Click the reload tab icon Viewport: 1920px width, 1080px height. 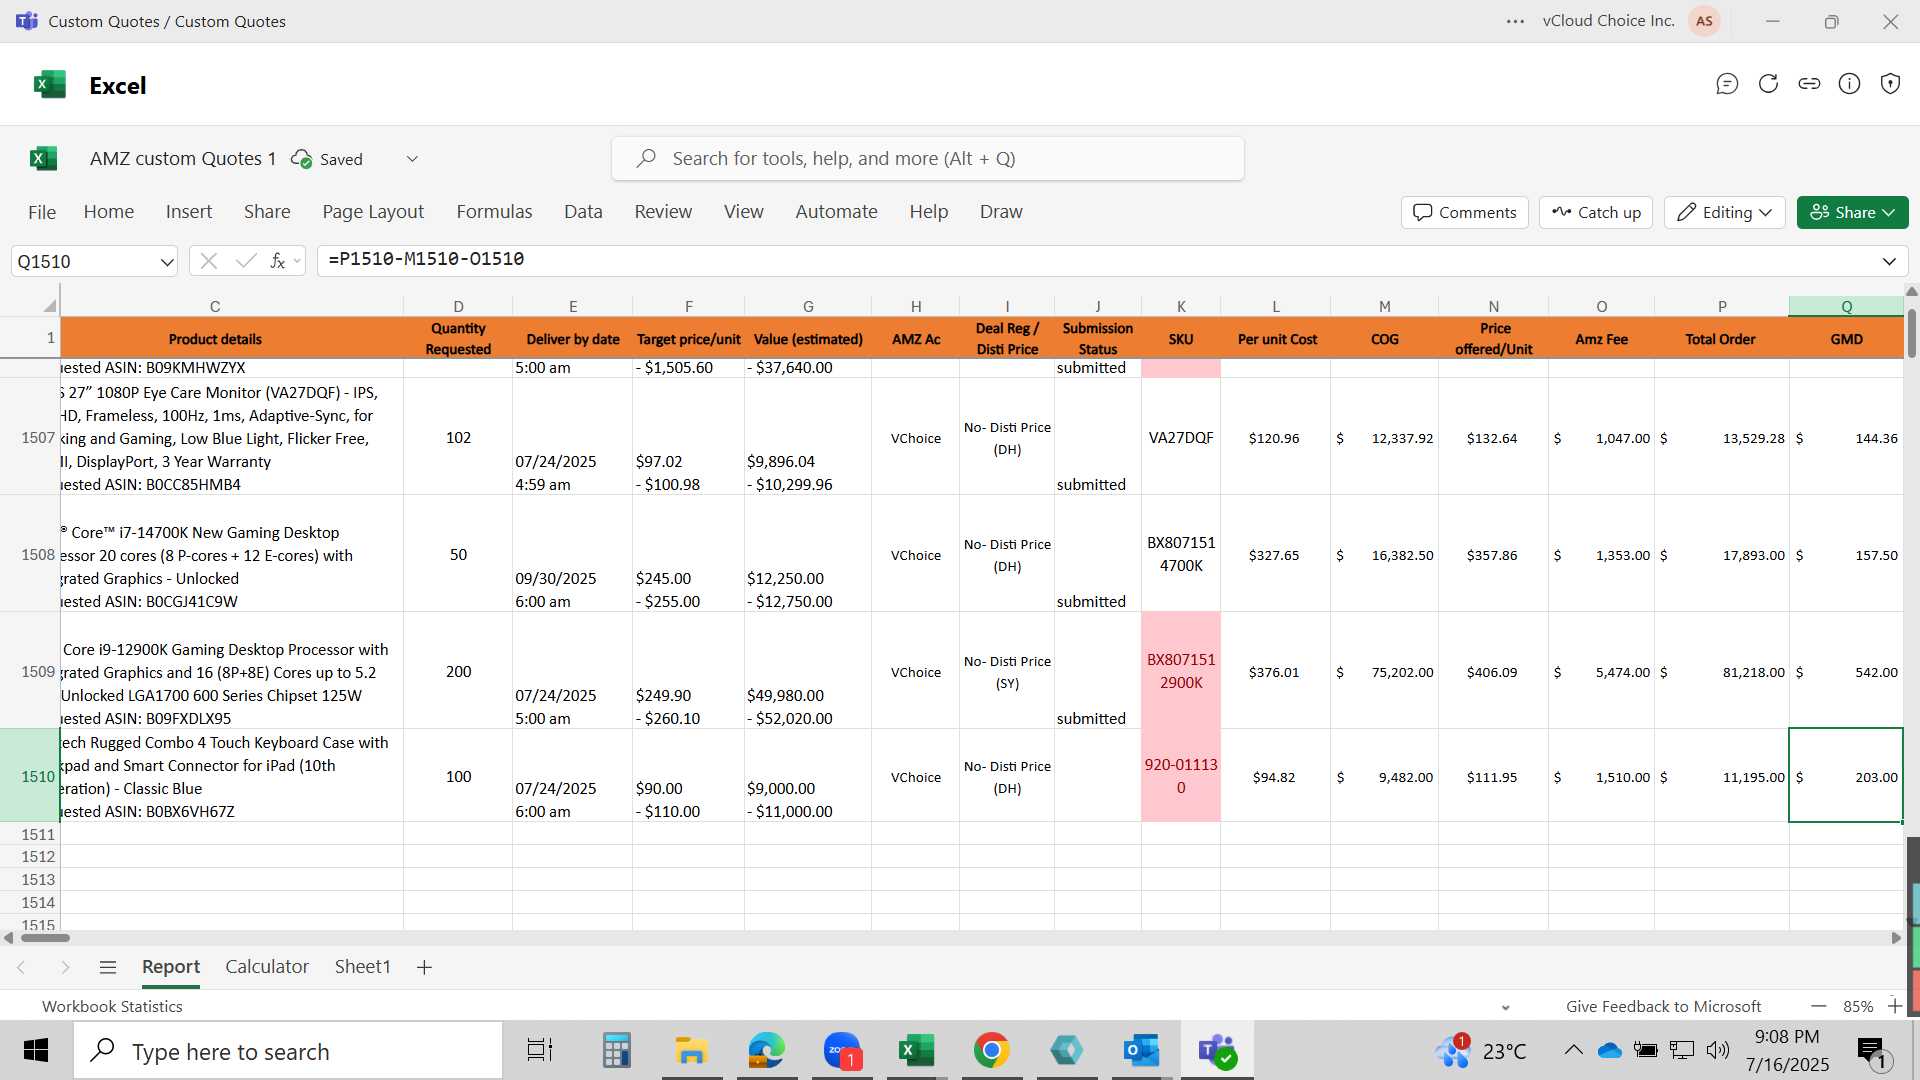1768,84
